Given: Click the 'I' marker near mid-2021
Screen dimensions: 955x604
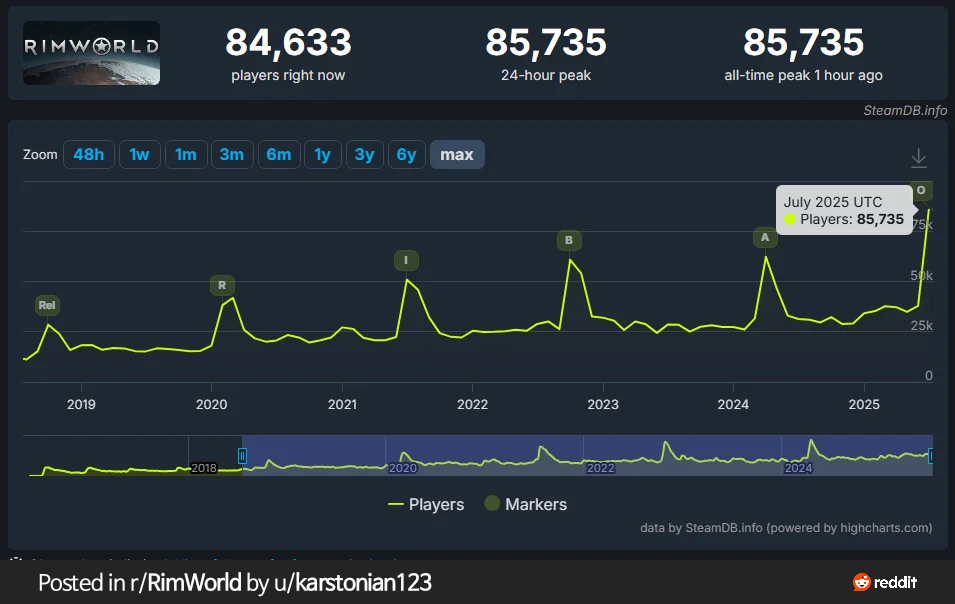Looking at the screenshot, I should coord(406,261).
